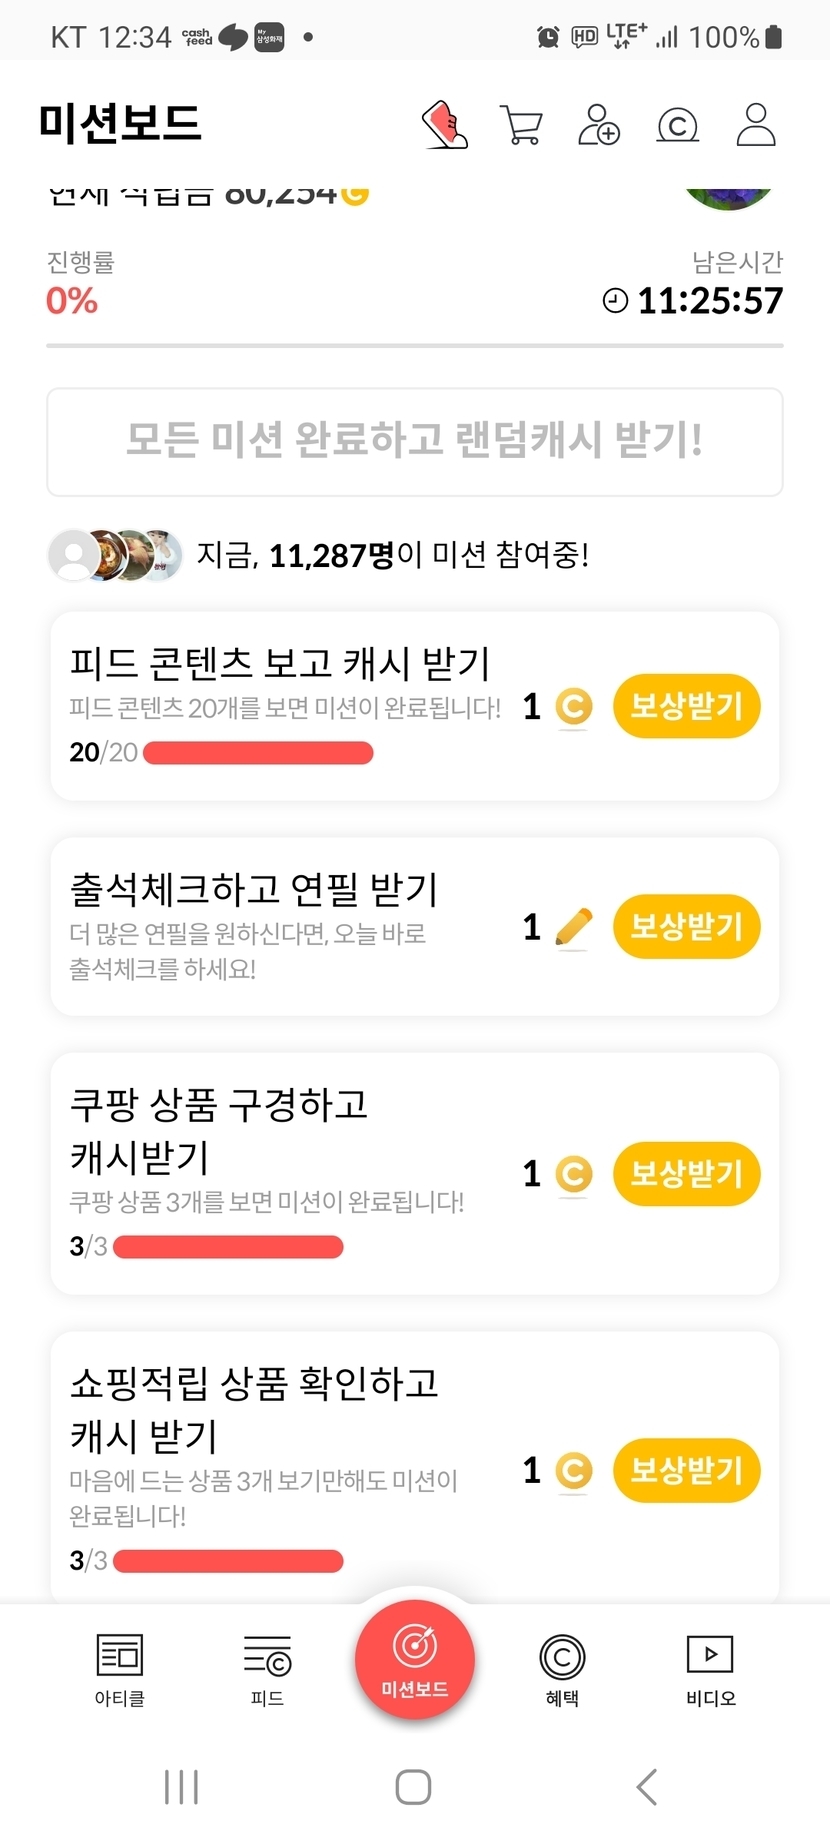
Task: Claim reward for 피드 콘텐츠 mission
Action: tap(686, 706)
